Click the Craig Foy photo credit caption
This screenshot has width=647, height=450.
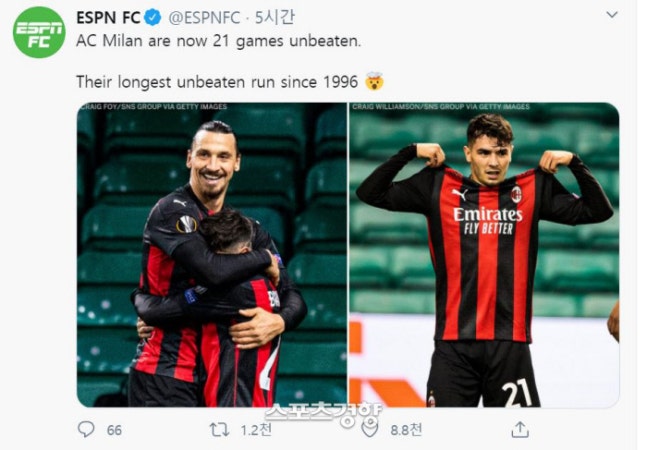coord(153,107)
